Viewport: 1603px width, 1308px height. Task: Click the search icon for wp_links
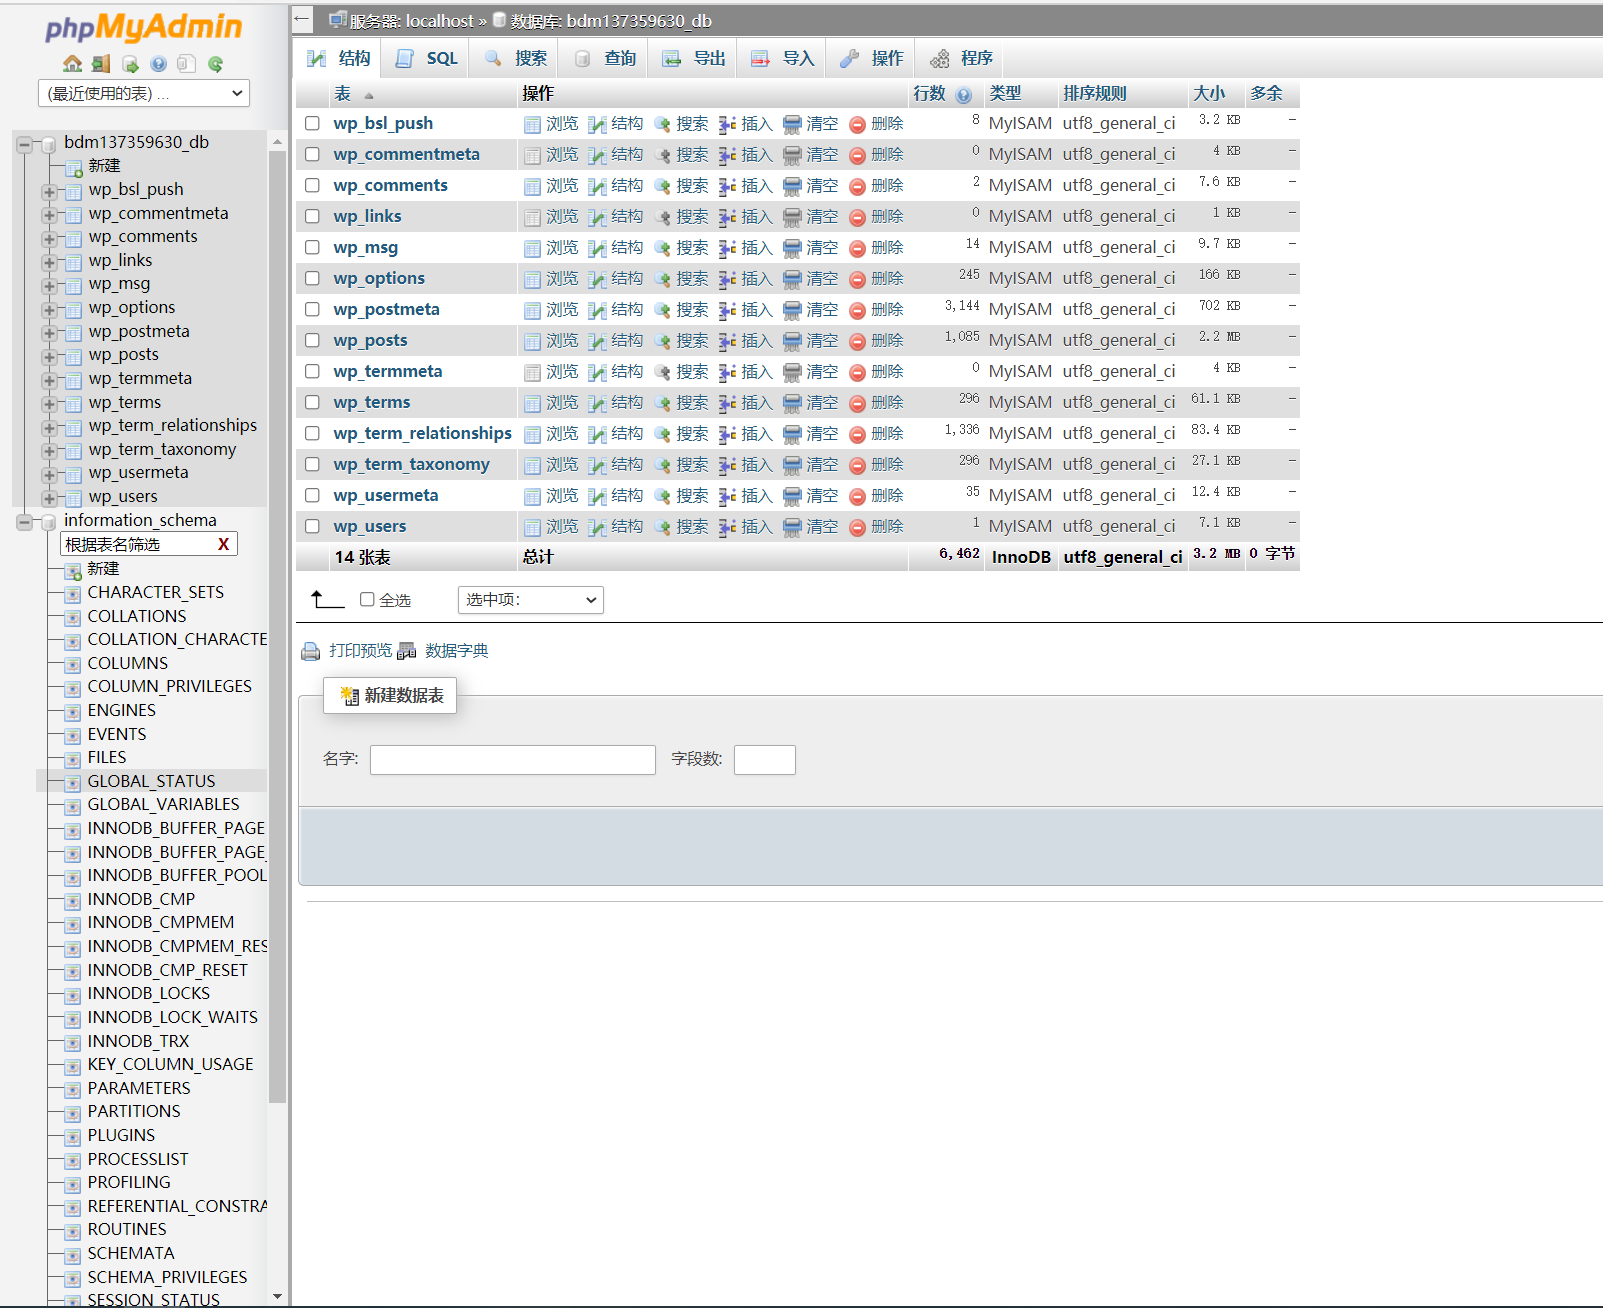pos(662,217)
